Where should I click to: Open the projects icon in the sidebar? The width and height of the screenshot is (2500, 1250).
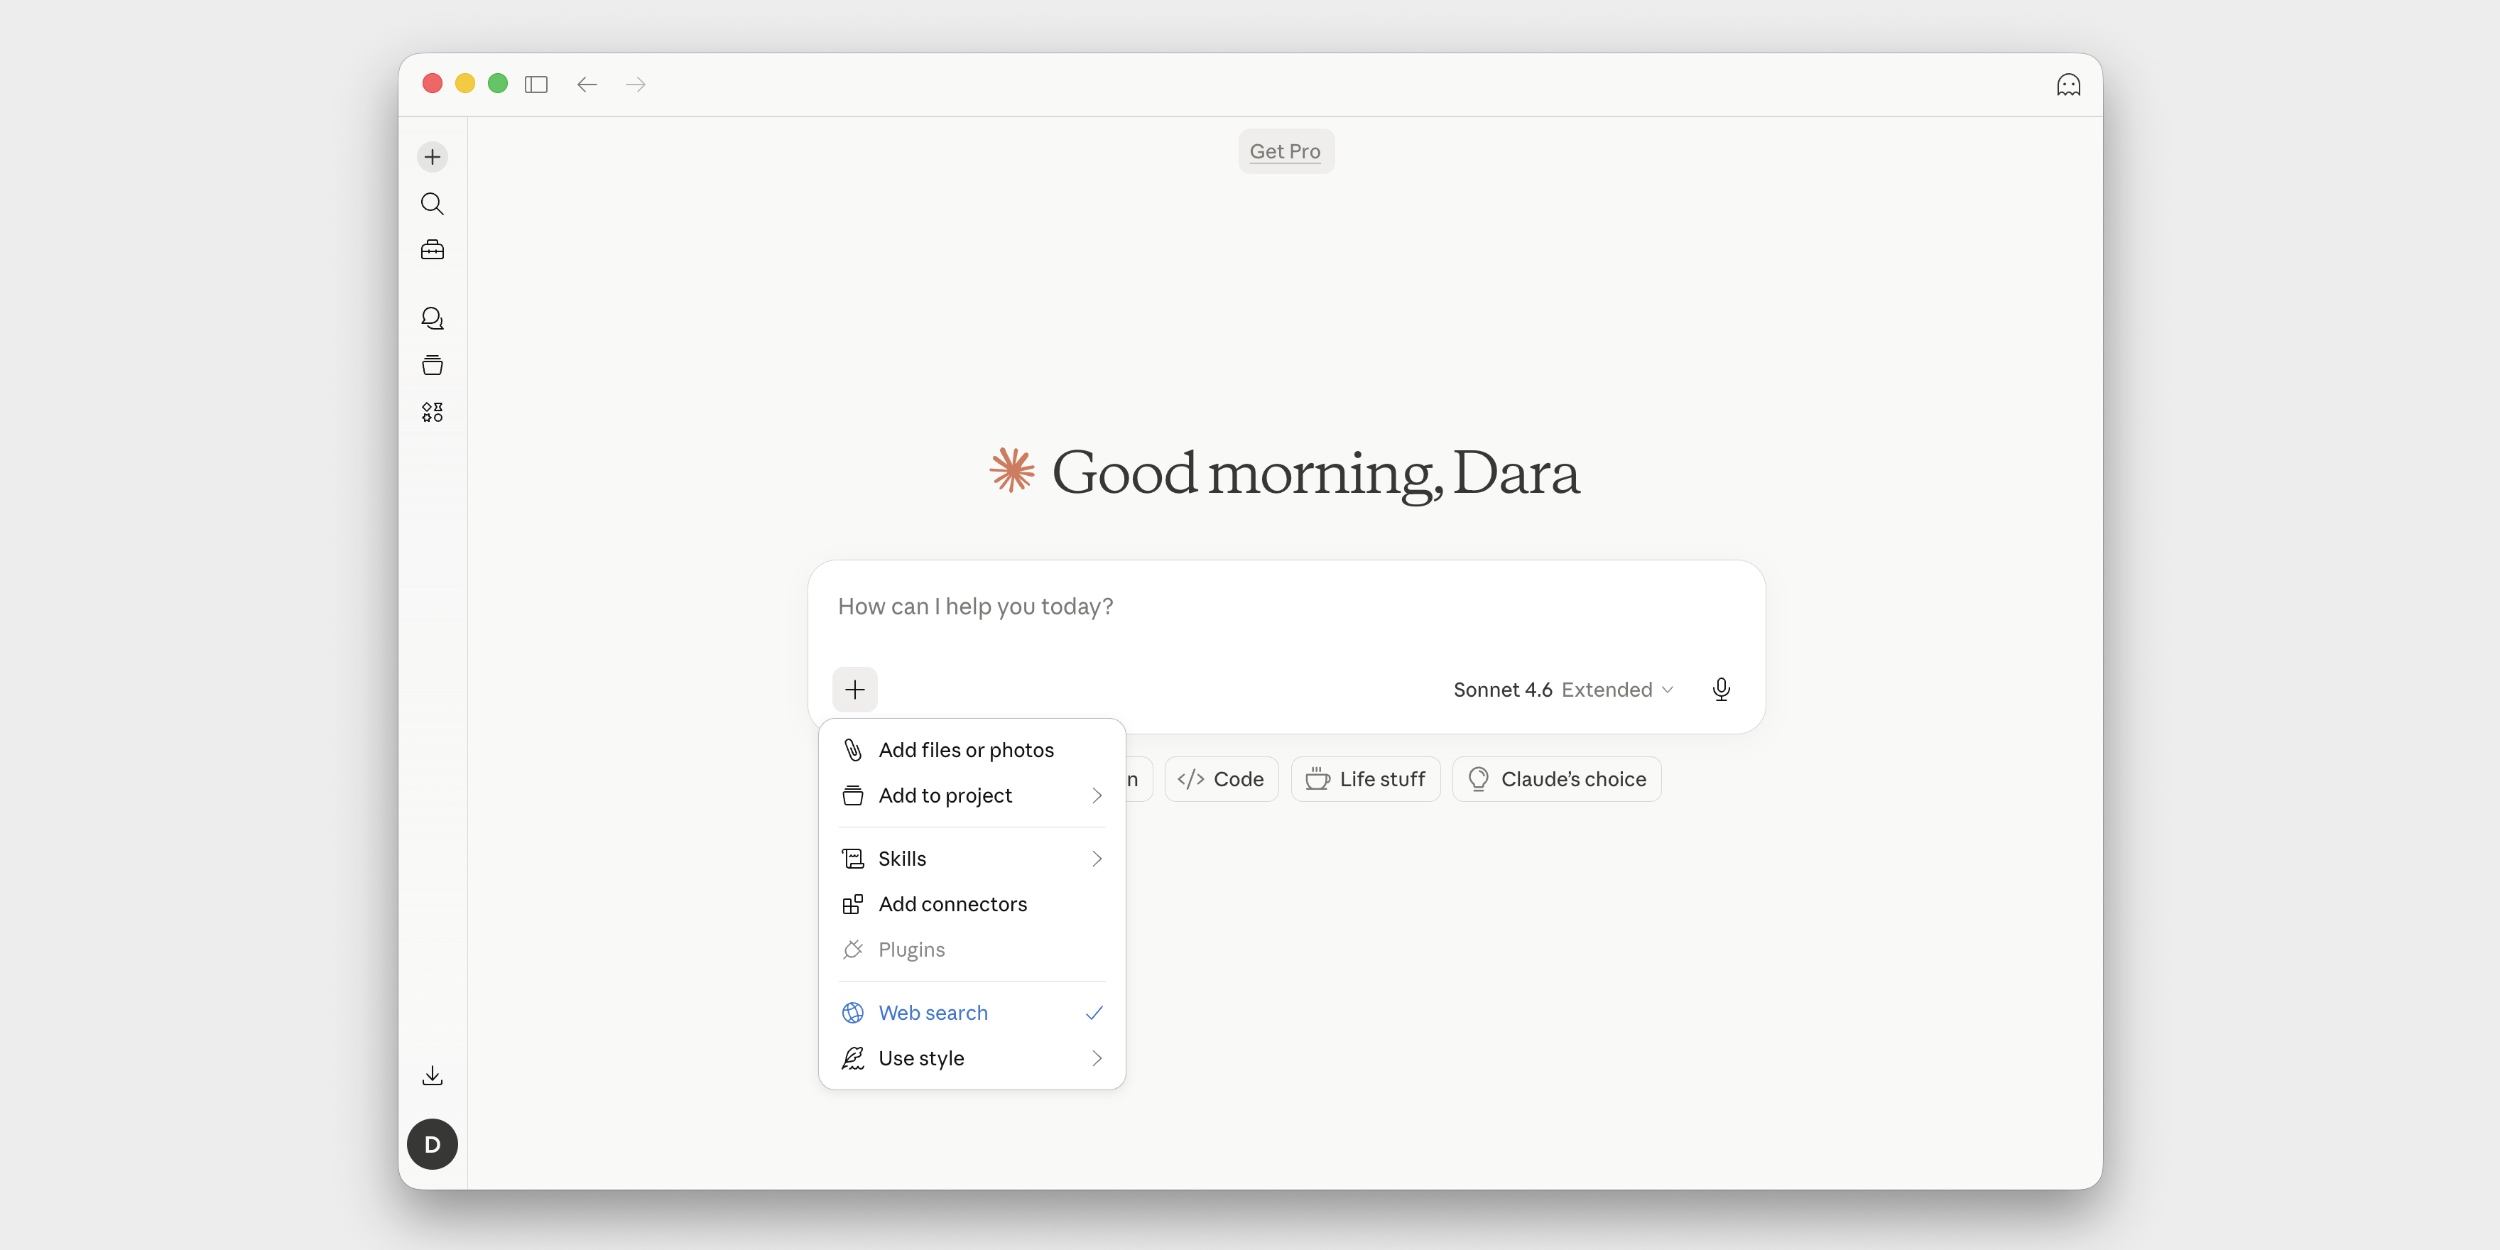(432, 366)
